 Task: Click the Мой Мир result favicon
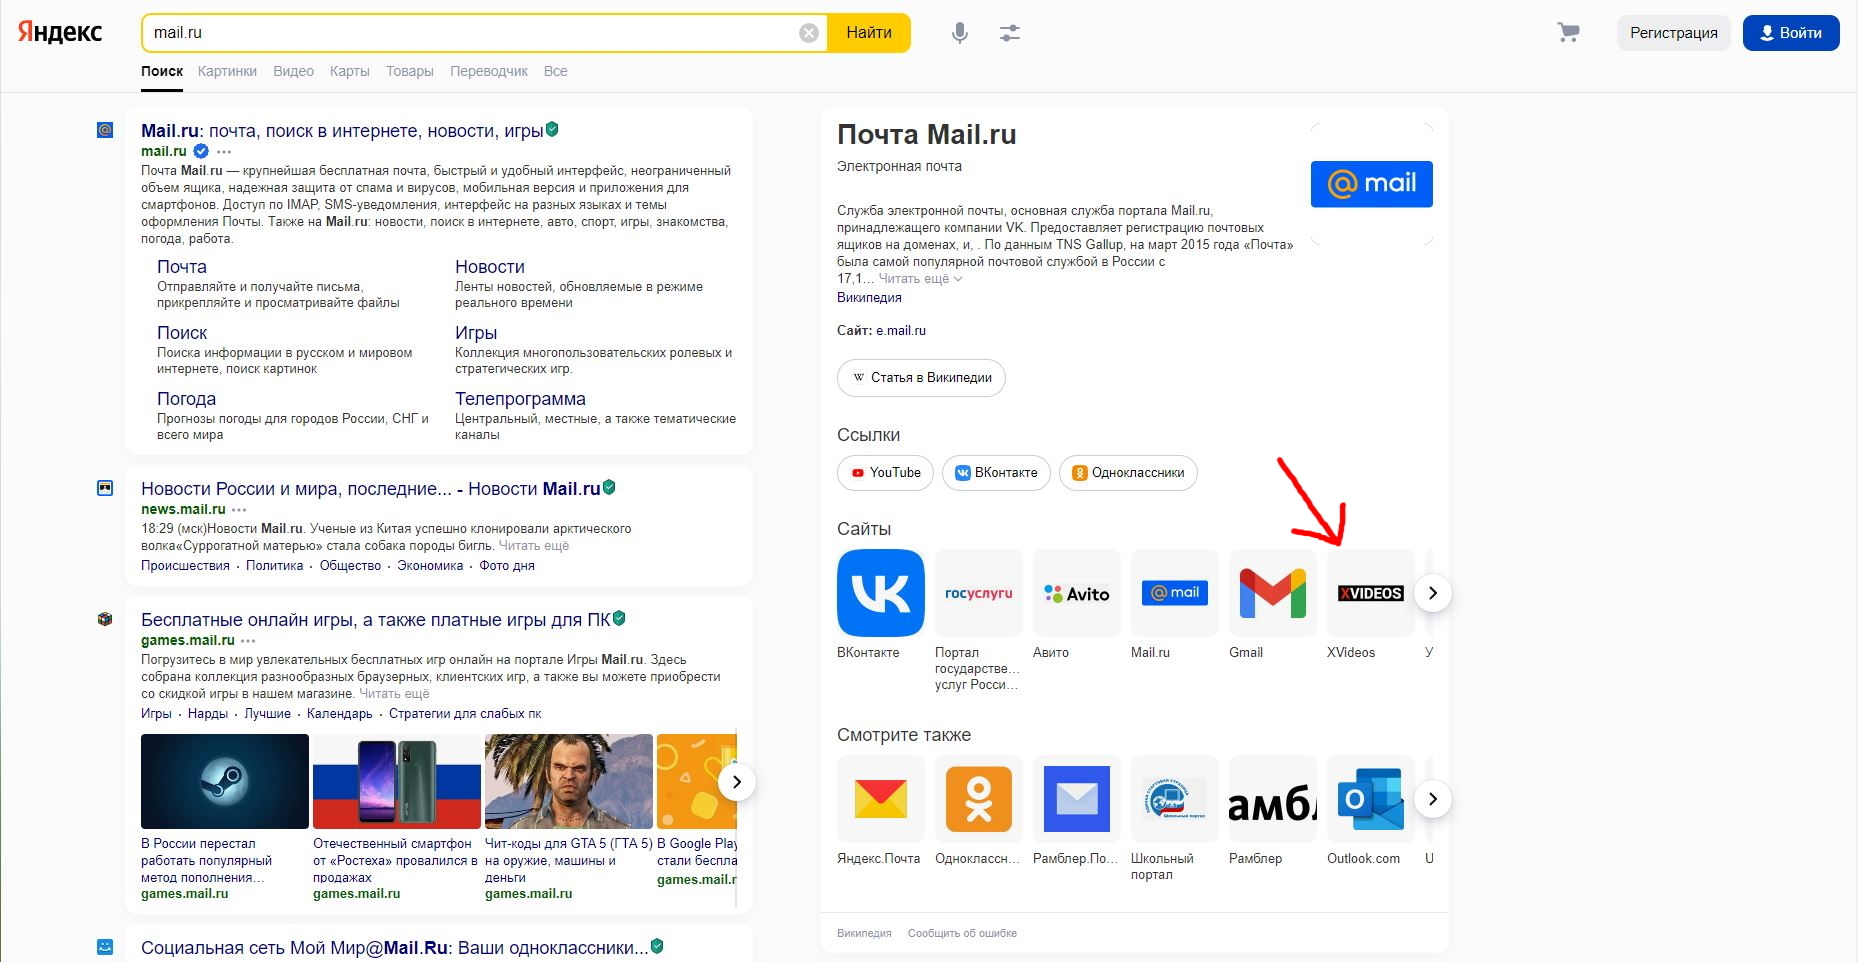click(105, 946)
